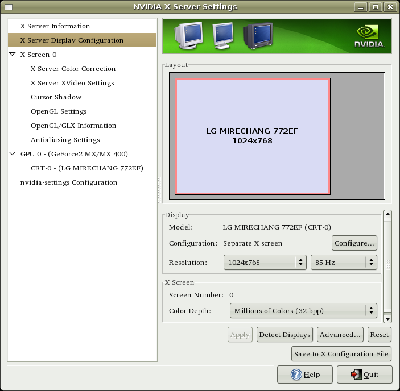Collapse the X Screen 0 tree arrow
This screenshot has width=400, height=391.
click(x=13, y=54)
